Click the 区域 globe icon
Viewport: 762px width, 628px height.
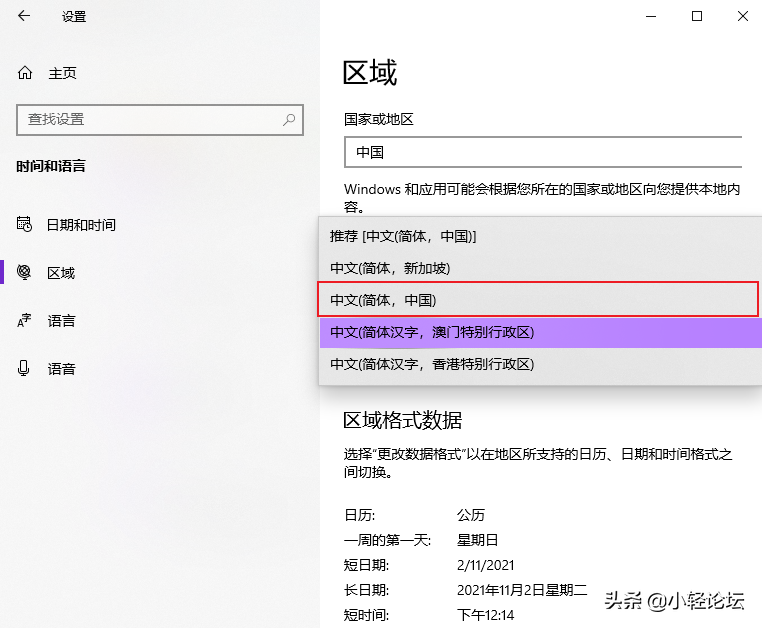24,272
